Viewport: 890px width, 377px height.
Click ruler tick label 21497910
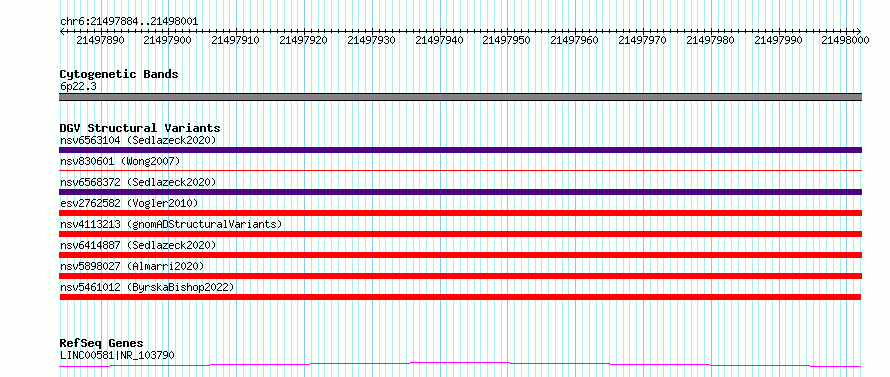(x=235, y=40)
